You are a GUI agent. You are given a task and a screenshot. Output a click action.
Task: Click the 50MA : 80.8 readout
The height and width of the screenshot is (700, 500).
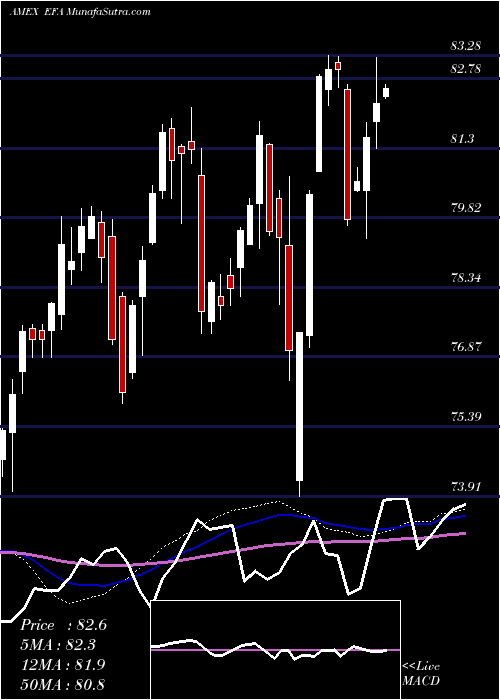[x=63, y=684]
